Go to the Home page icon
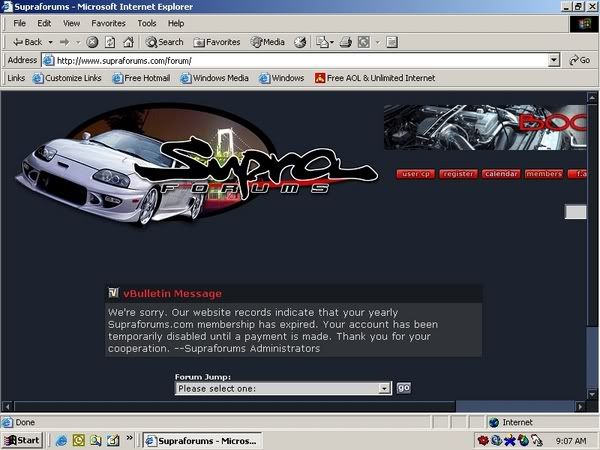The image size is (600, 450). (128, 42)
